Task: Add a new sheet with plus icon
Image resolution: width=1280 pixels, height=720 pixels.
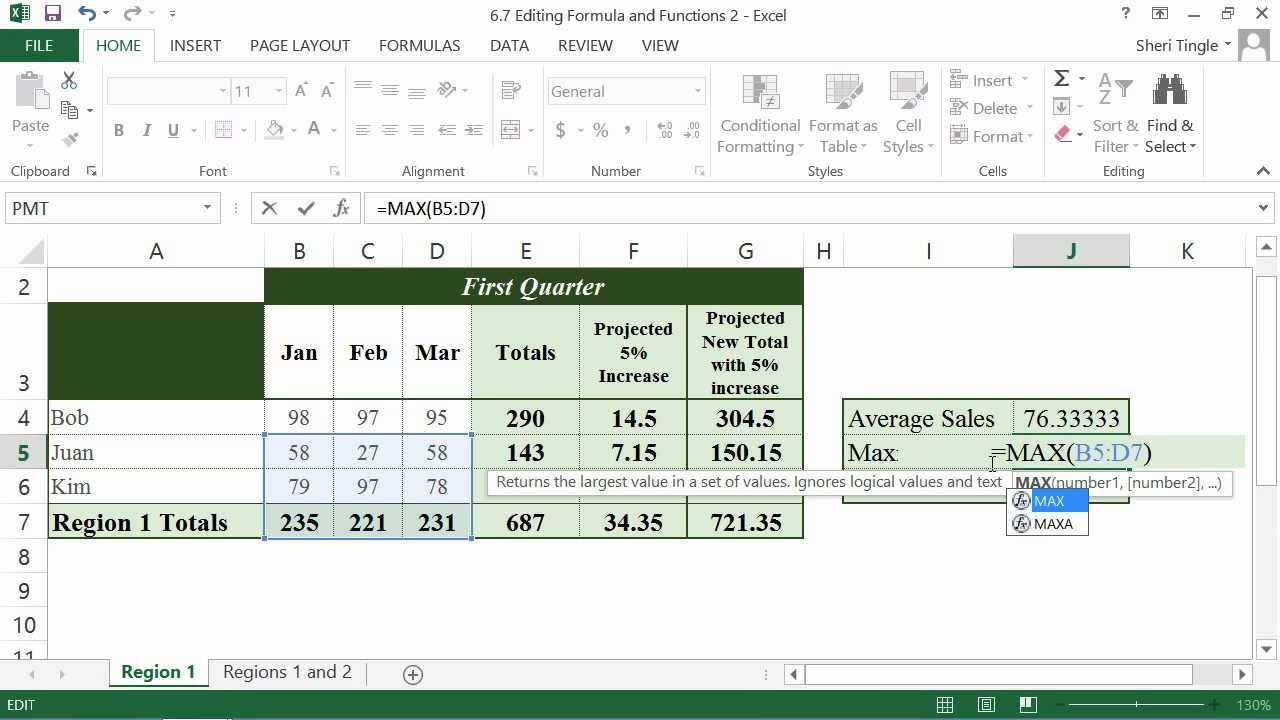Action: (x=412, y=674)
